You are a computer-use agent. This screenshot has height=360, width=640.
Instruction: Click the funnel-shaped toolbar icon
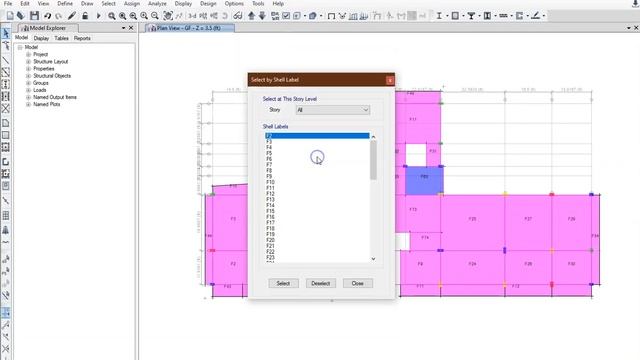[x=471, y=16]
